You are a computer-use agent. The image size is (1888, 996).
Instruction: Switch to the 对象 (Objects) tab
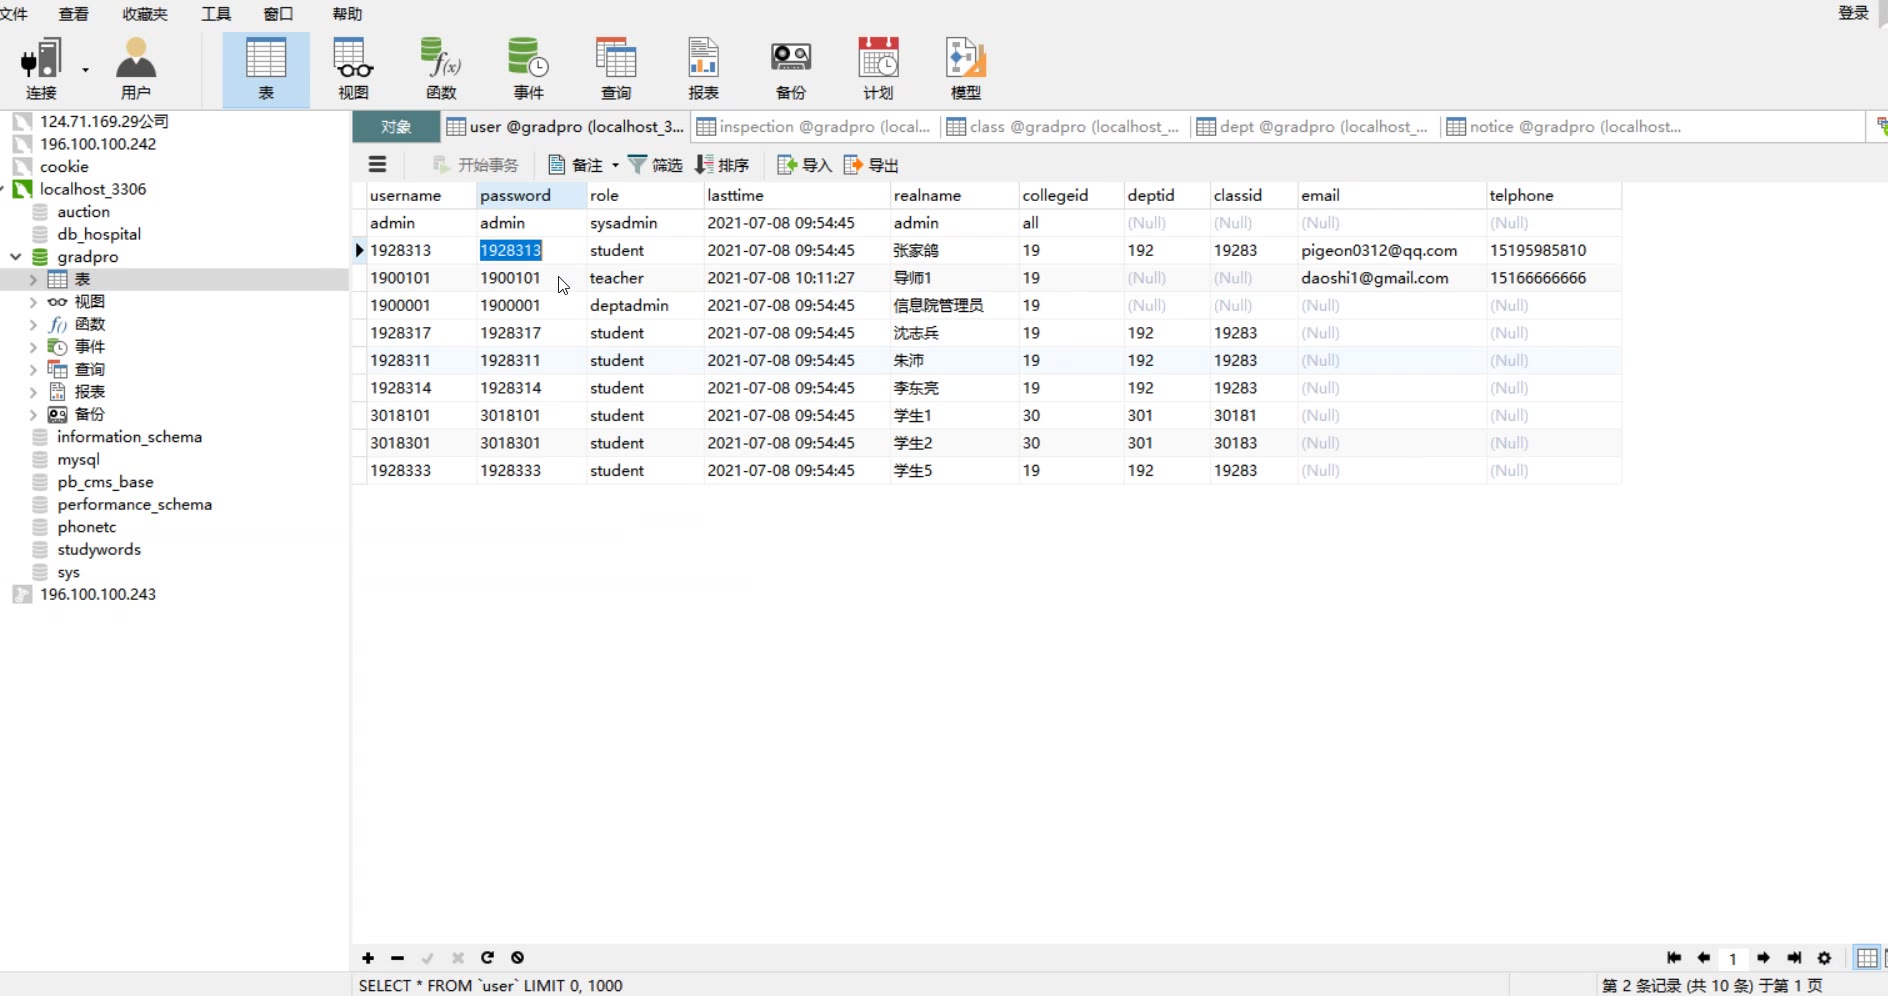tap(396, 127)
